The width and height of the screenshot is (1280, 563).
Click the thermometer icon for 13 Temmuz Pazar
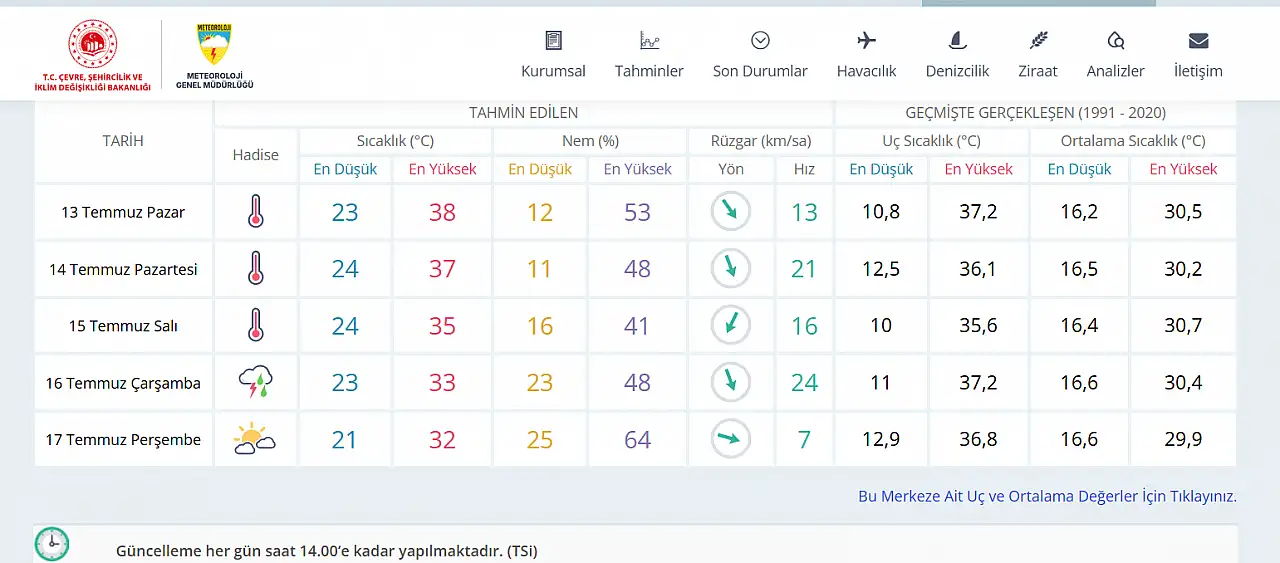pos(256,212)
